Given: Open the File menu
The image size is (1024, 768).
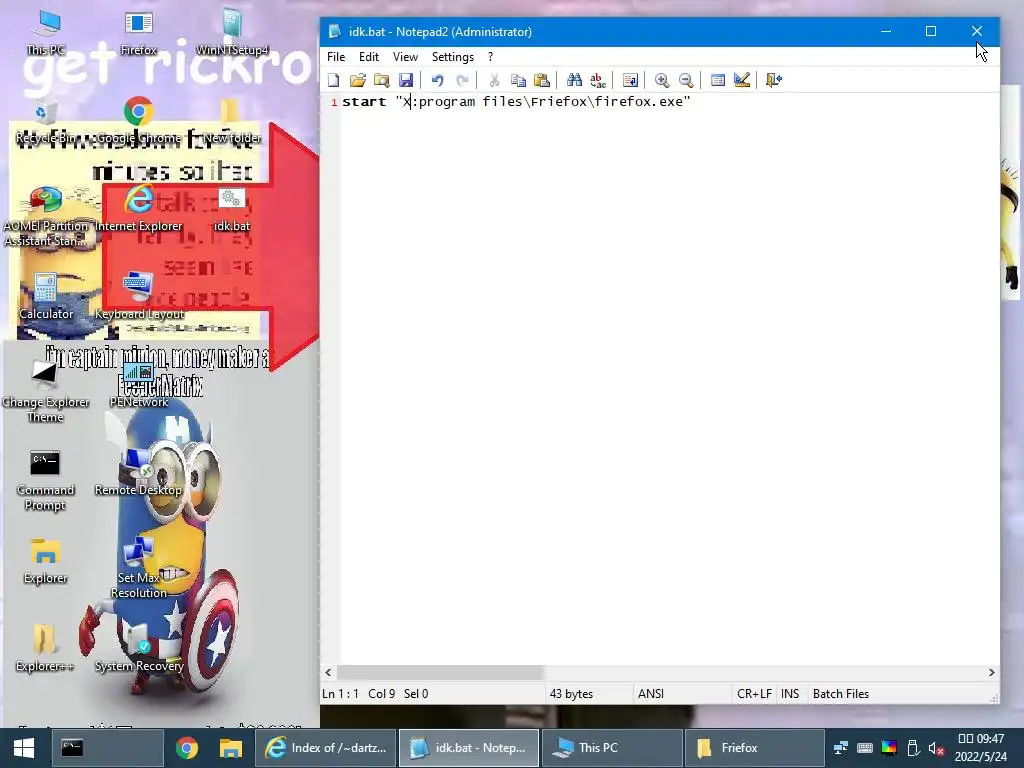Looking at the screenshot, I should pyautogui.click(x=336, y=57).
